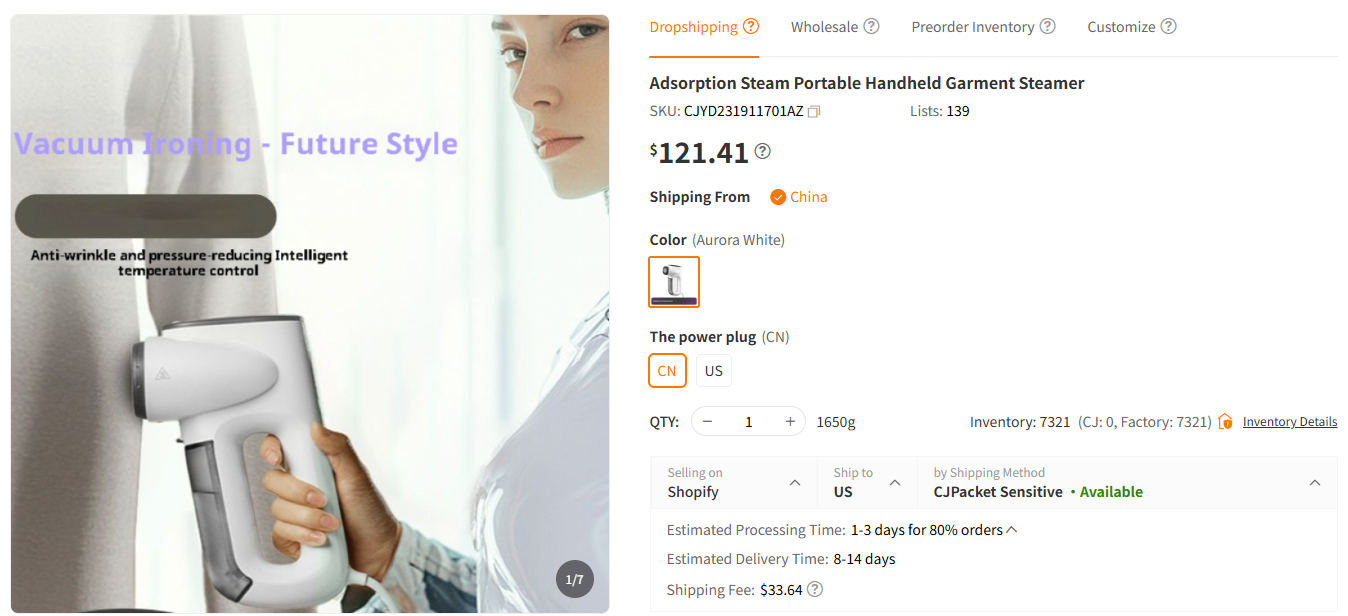
Task: Click the orange inventory bag icon
Action: (1225, 421)
